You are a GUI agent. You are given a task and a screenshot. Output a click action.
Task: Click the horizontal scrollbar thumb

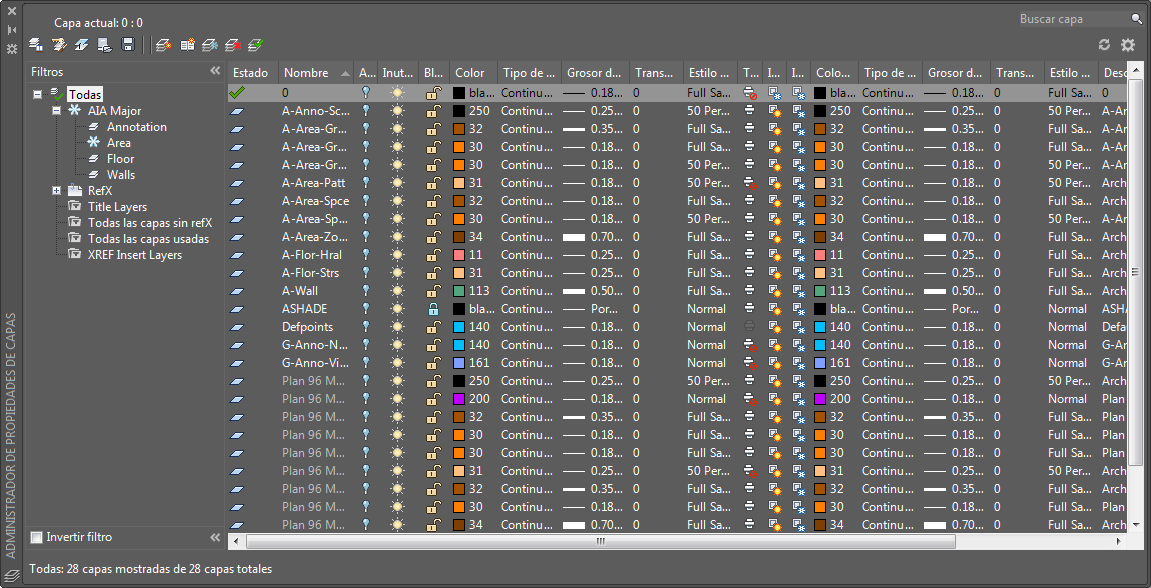600,542
